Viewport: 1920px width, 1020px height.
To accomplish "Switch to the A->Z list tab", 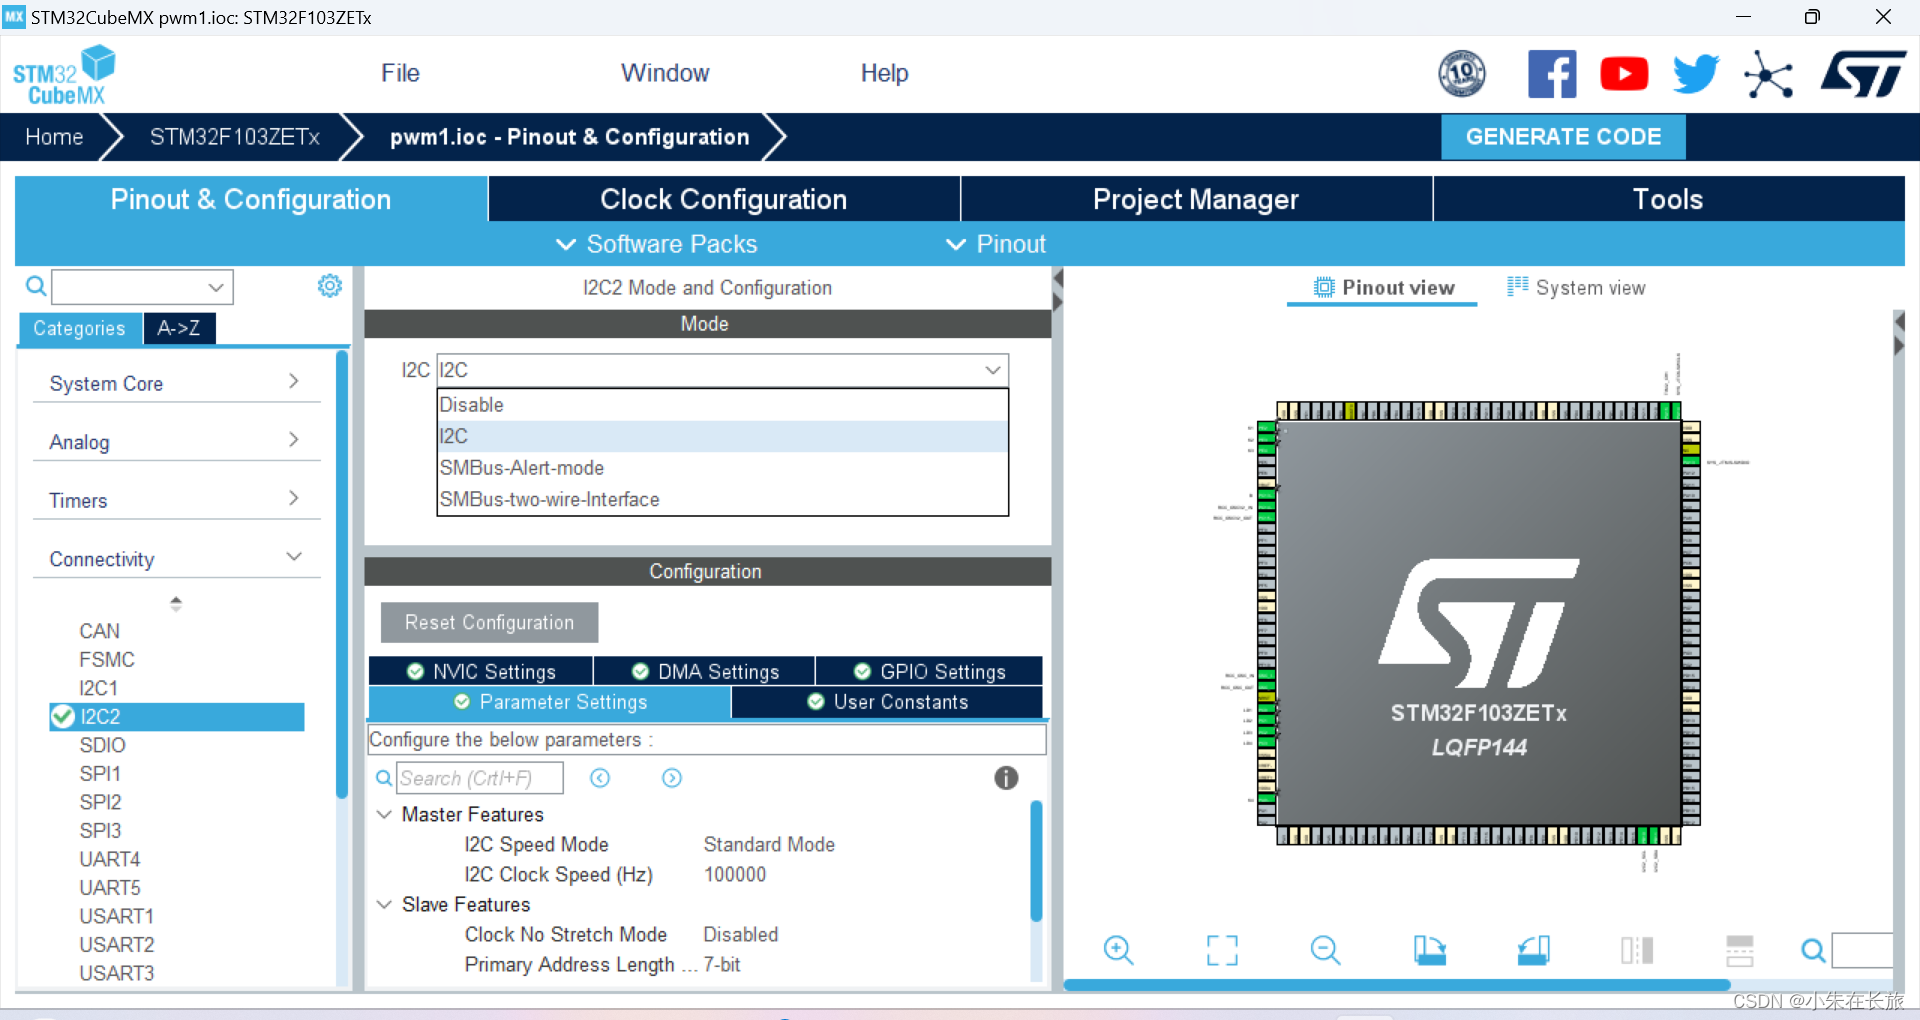I will [x=179, y=328].
